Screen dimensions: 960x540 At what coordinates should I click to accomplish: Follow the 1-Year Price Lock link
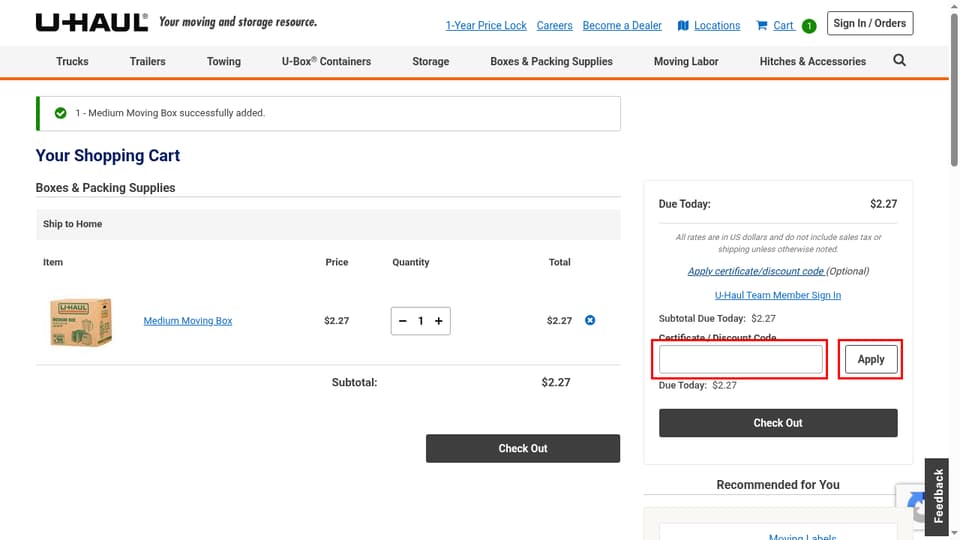coord(486,26)
